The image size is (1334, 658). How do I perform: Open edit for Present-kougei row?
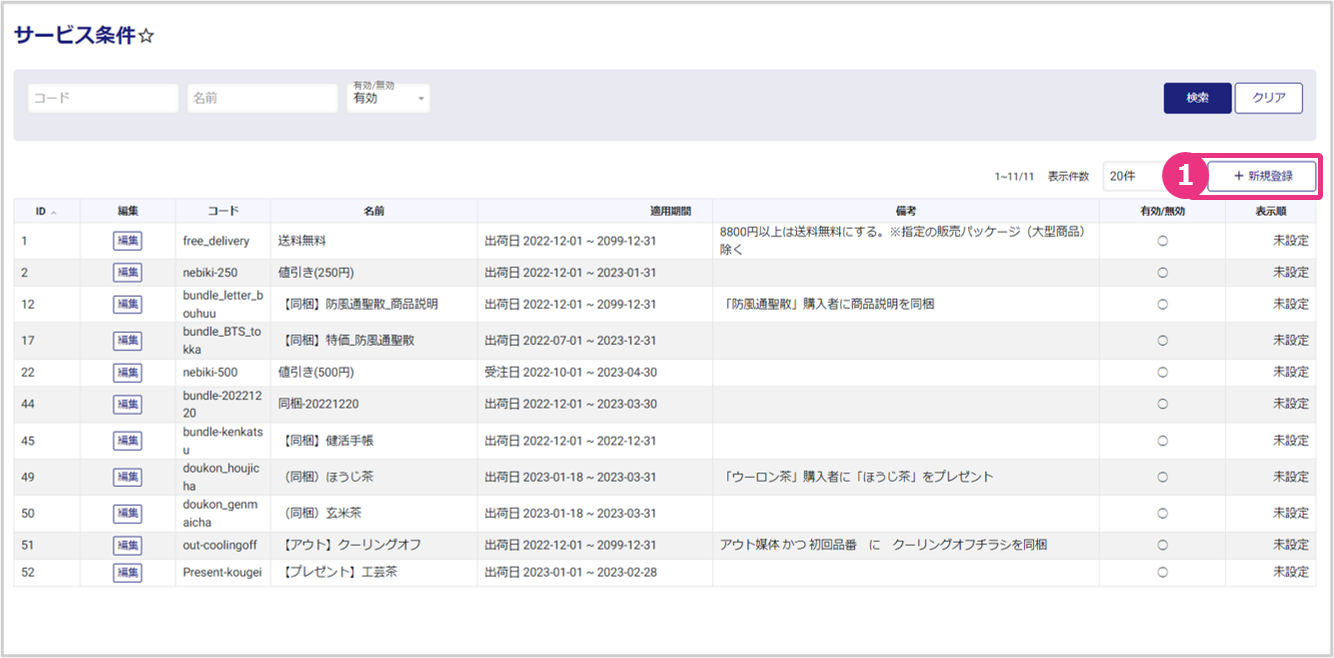pyautogui.click(x=127, y=572)
